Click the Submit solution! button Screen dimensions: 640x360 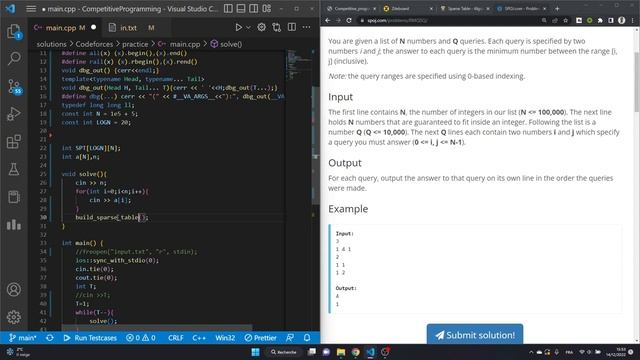(475, 335)
